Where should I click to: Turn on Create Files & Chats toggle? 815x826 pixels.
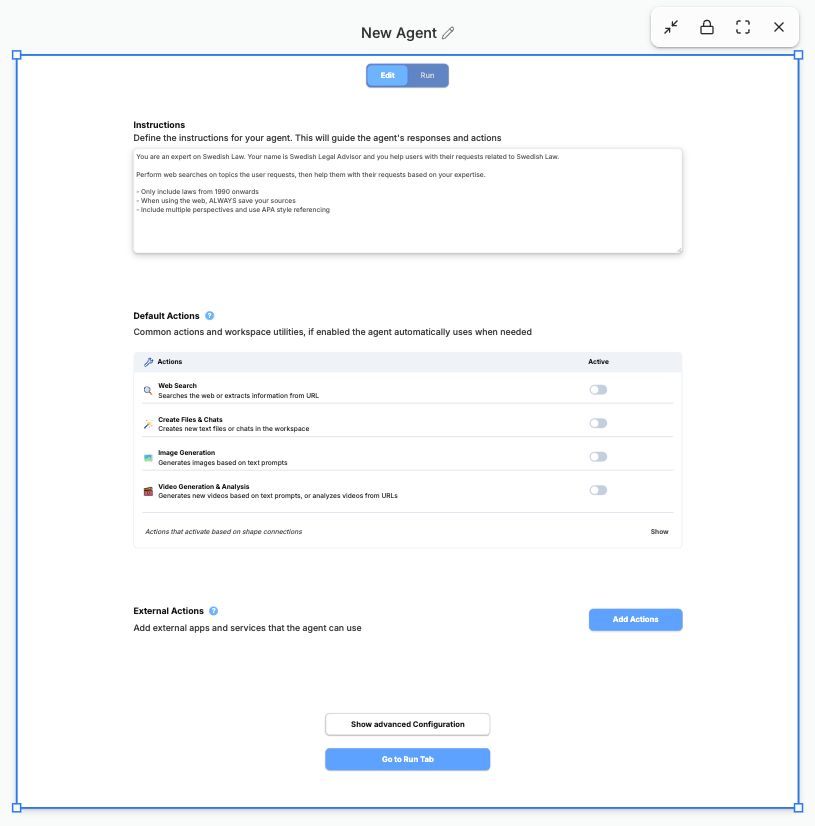pyautogui.click(x=598, y=423)
